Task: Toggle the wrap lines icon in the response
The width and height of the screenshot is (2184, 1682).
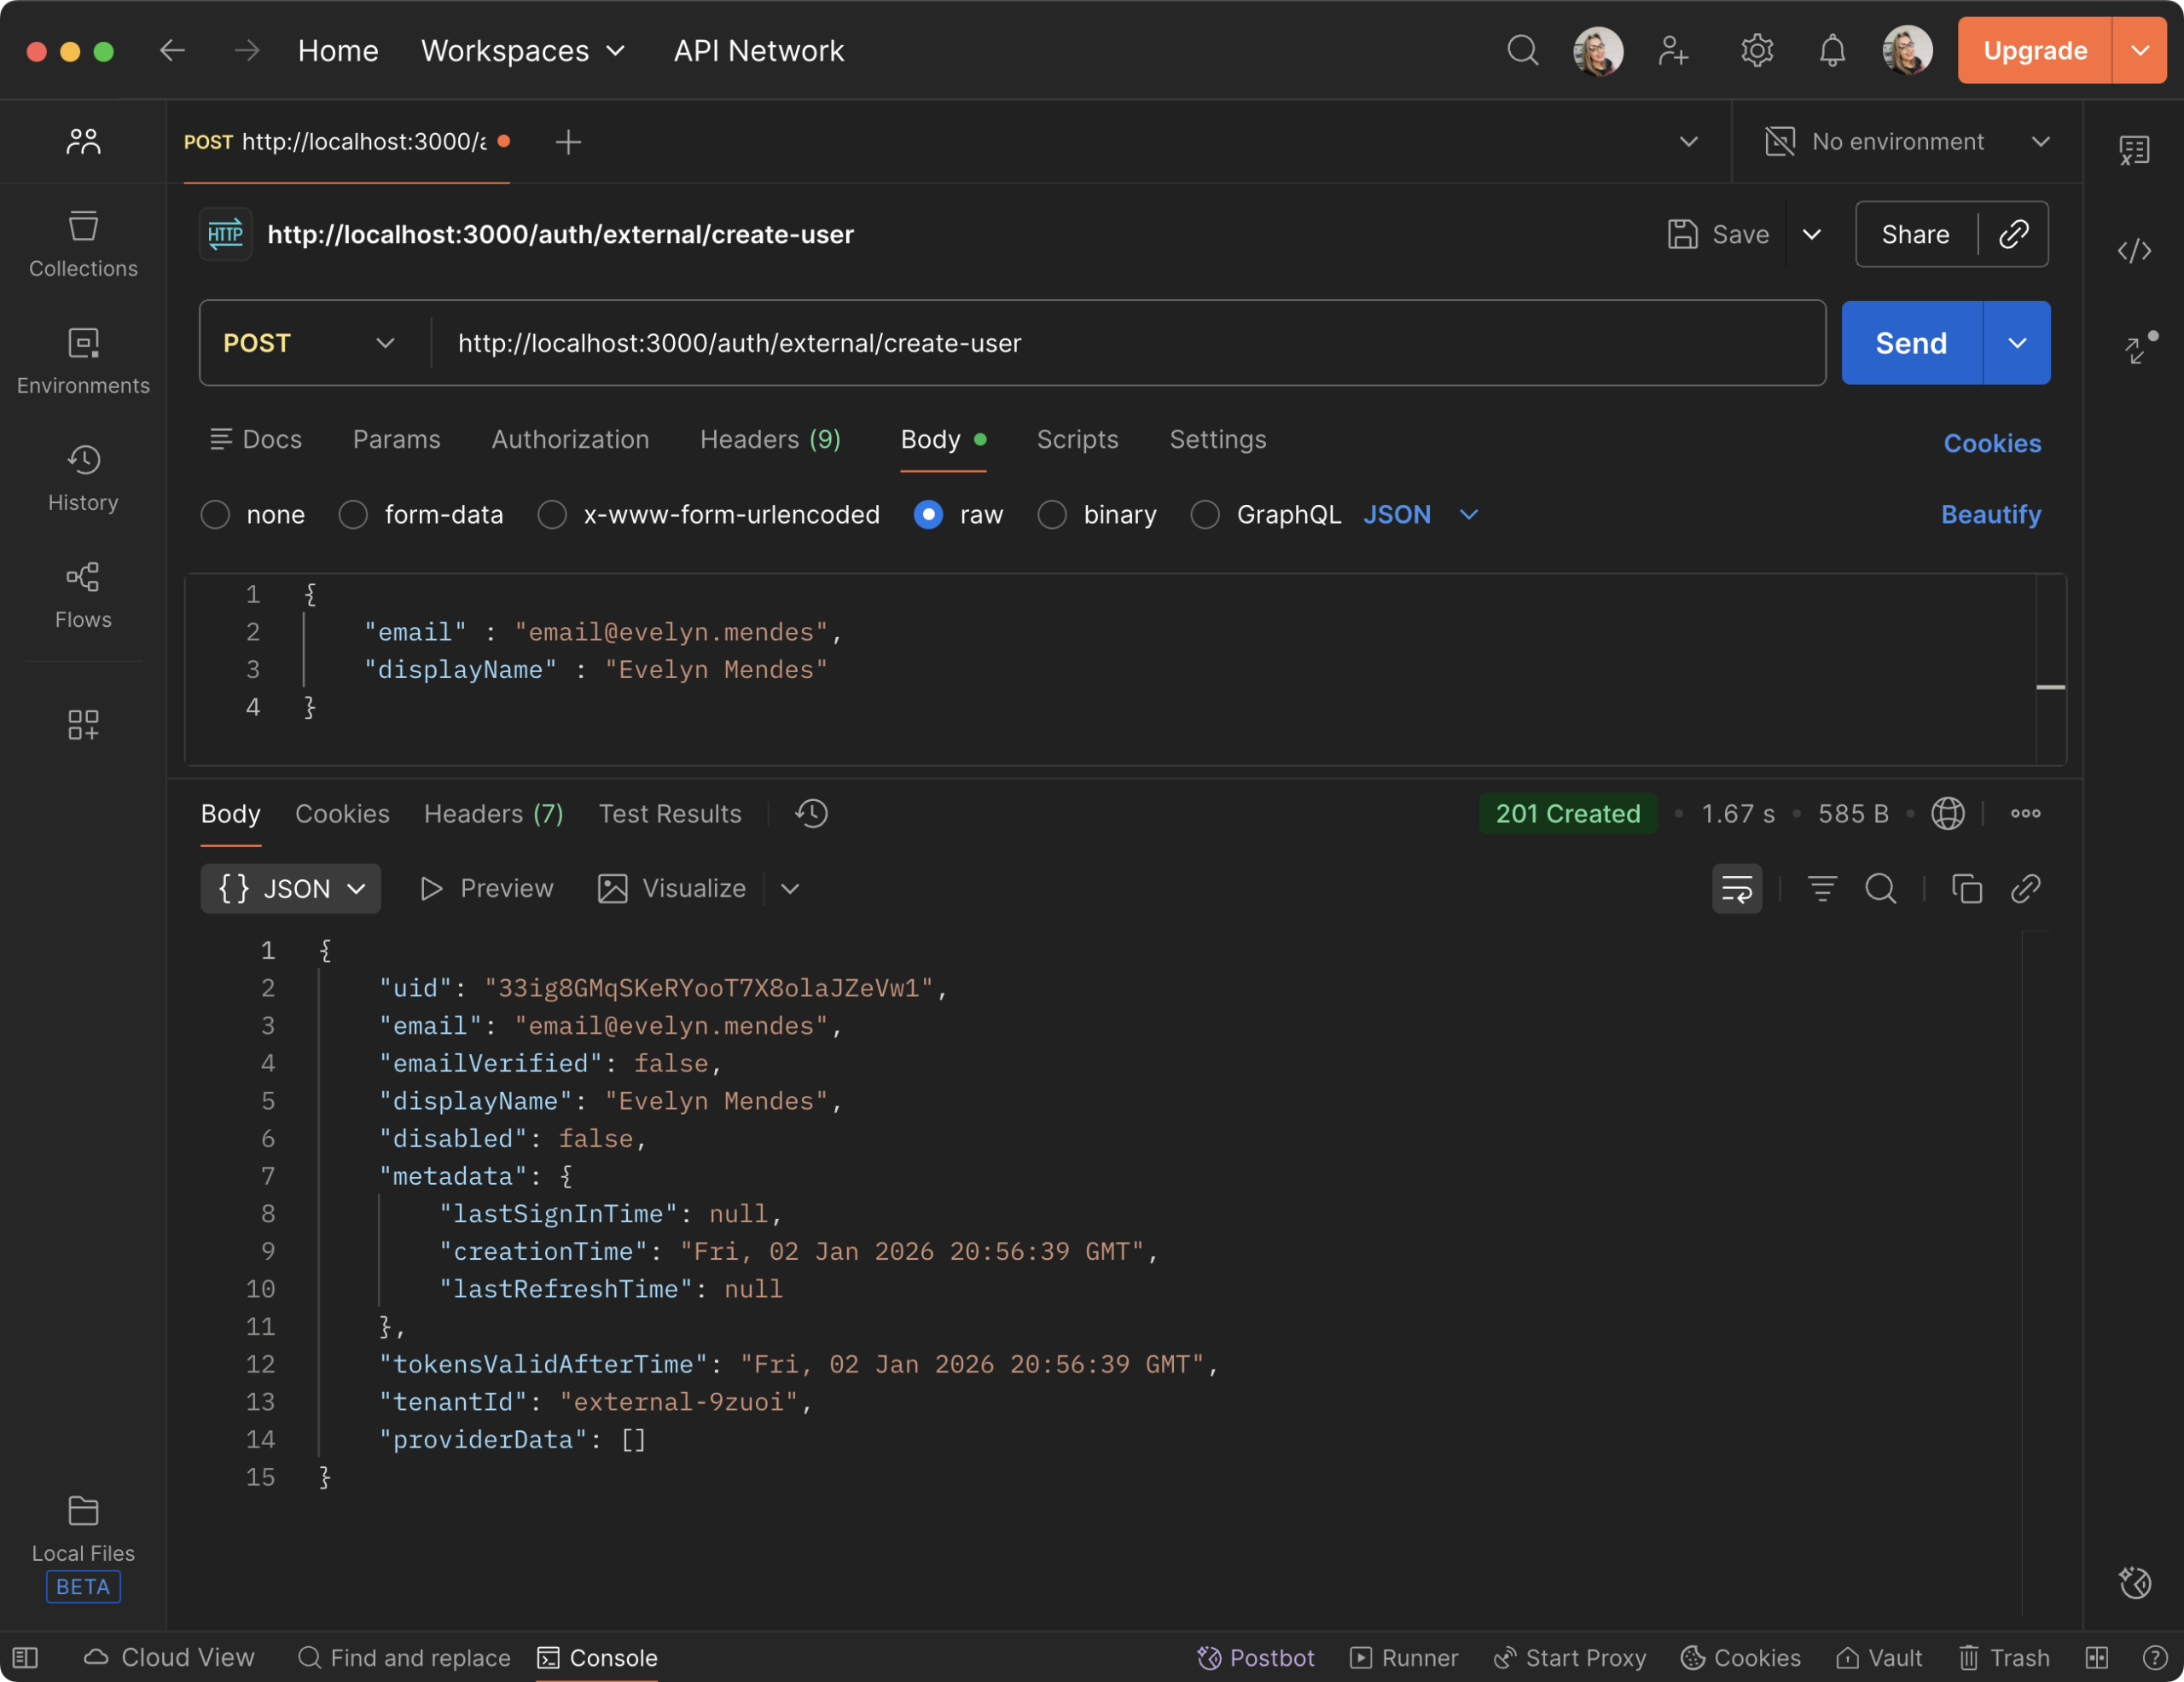Action: pos(1737,888)
